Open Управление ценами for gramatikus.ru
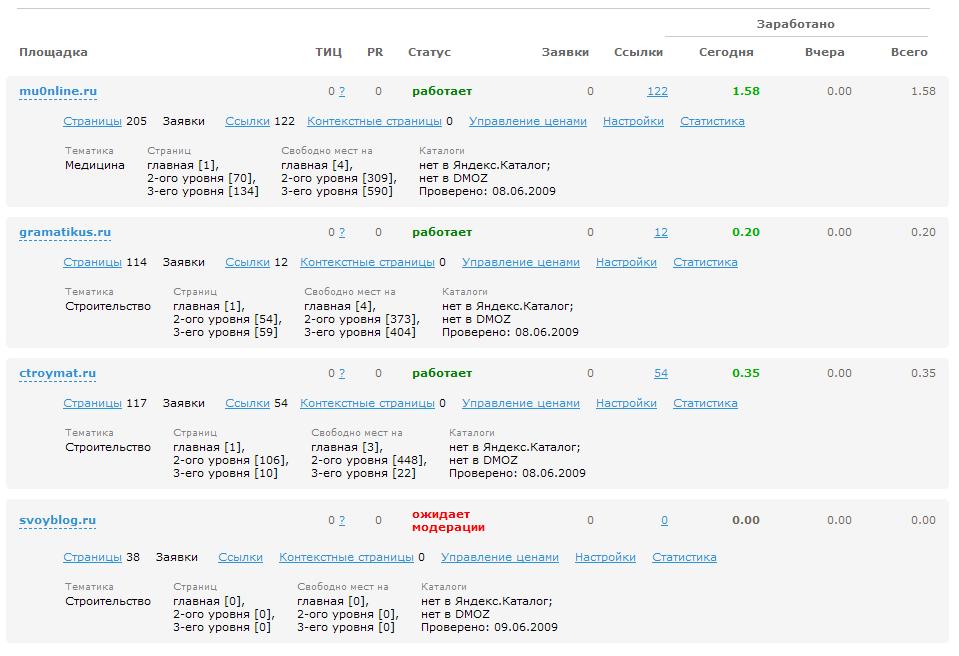The image size is (959, 656). point(520,262)
